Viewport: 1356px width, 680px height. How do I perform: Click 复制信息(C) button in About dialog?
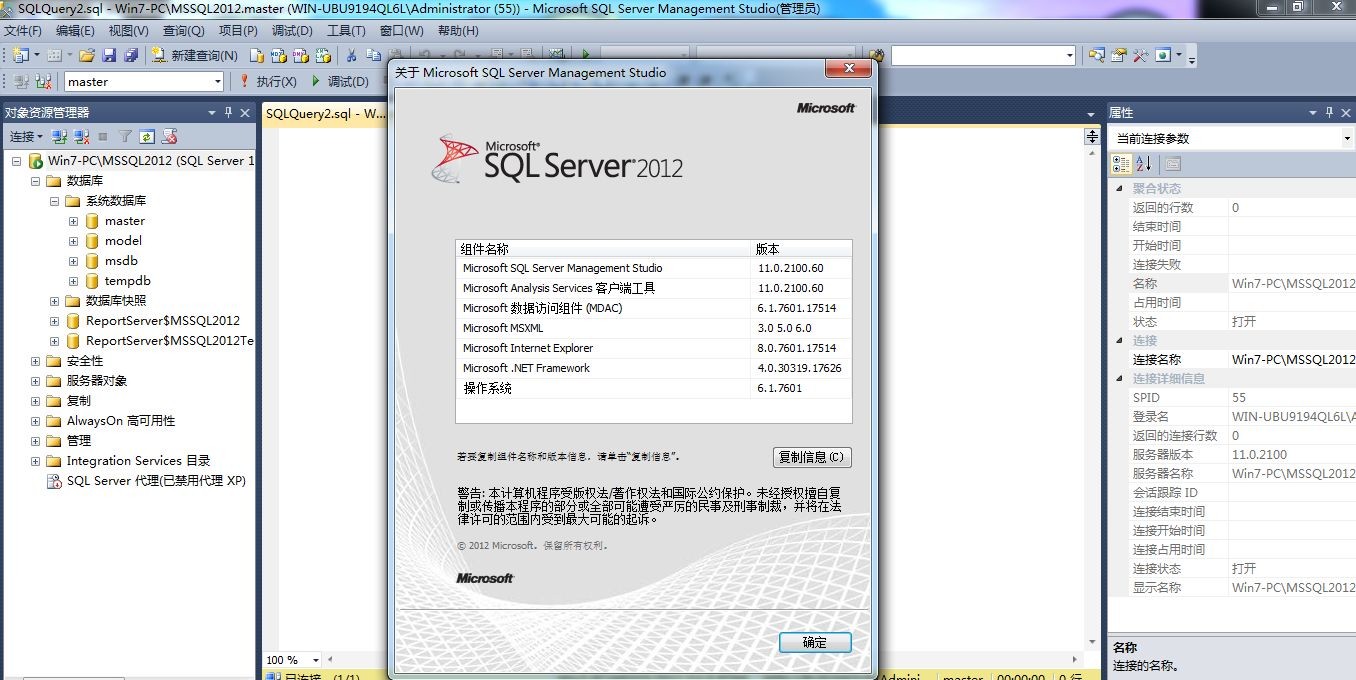click(813, 457)
